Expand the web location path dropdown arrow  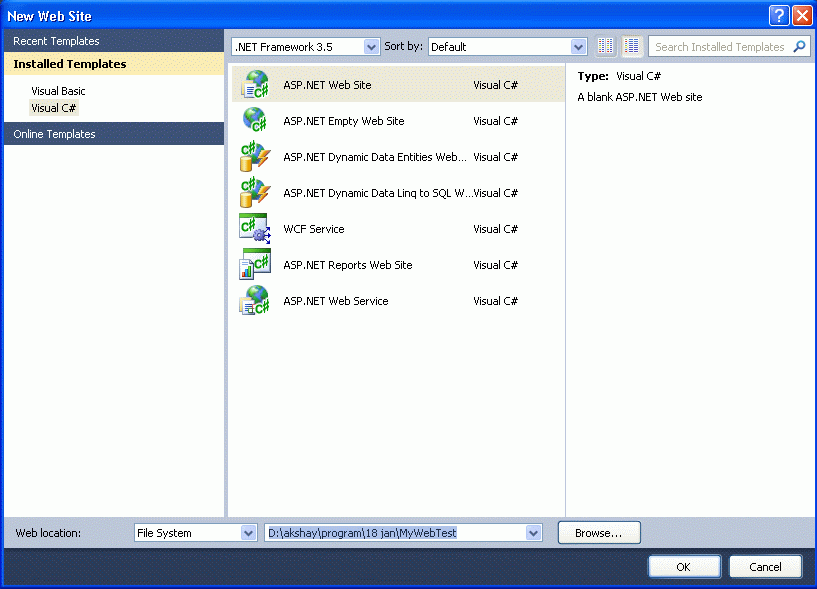pos(533,533)
